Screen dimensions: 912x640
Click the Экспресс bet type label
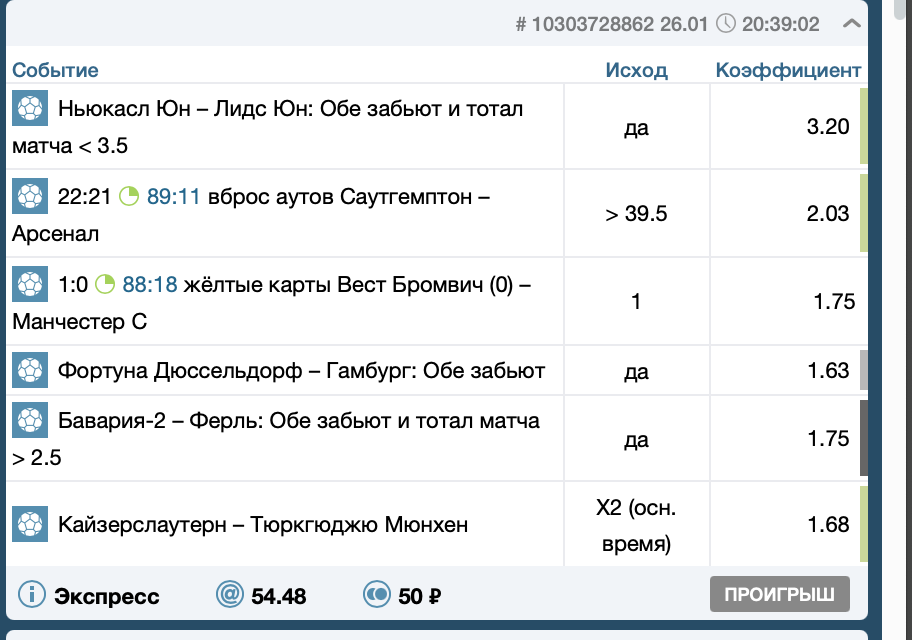coord(106,596)
